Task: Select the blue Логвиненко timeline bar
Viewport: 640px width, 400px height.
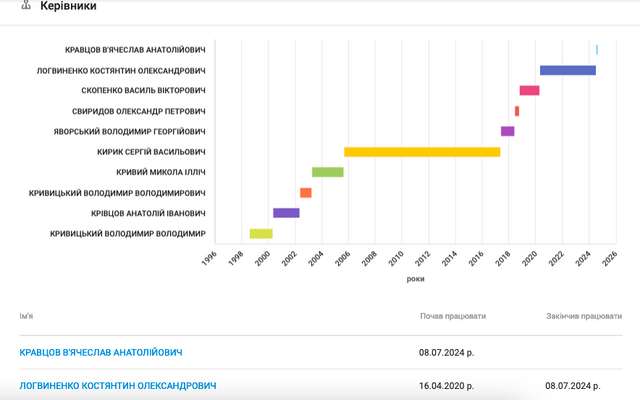Action: (x=567, y=70)
